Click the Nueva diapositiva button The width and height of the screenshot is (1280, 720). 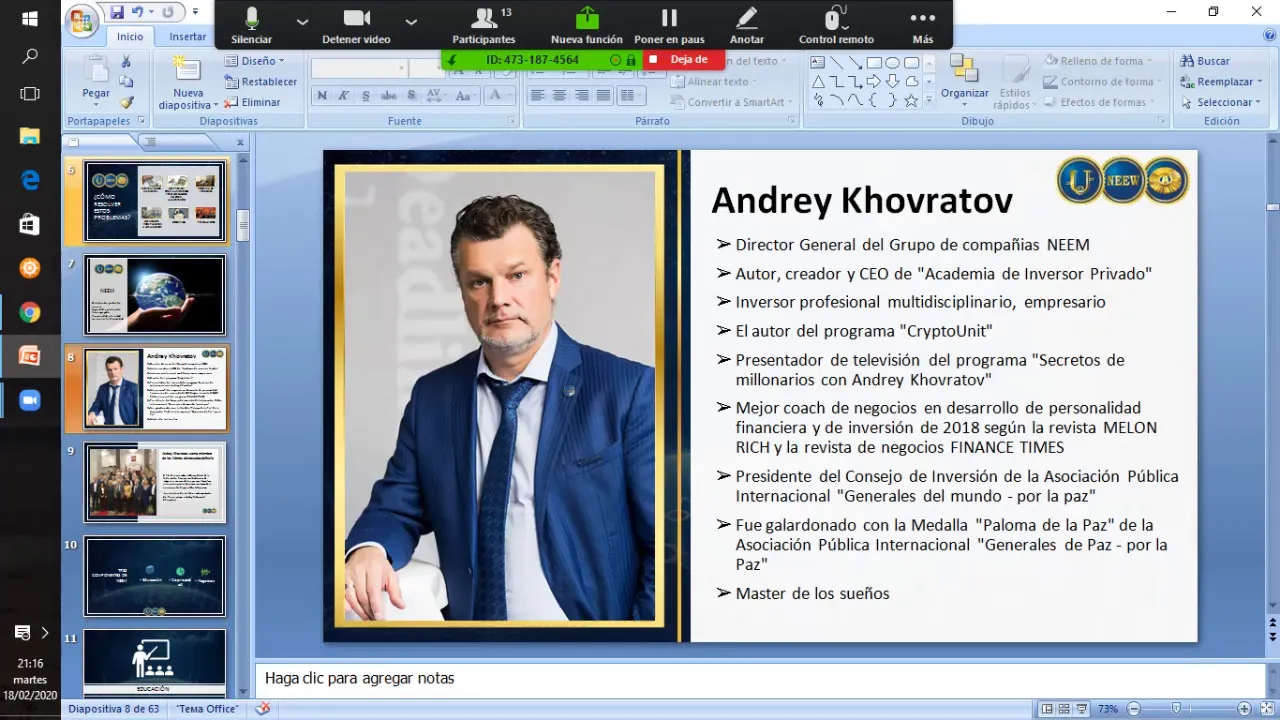pyautogui.click(x=186, y=82)
